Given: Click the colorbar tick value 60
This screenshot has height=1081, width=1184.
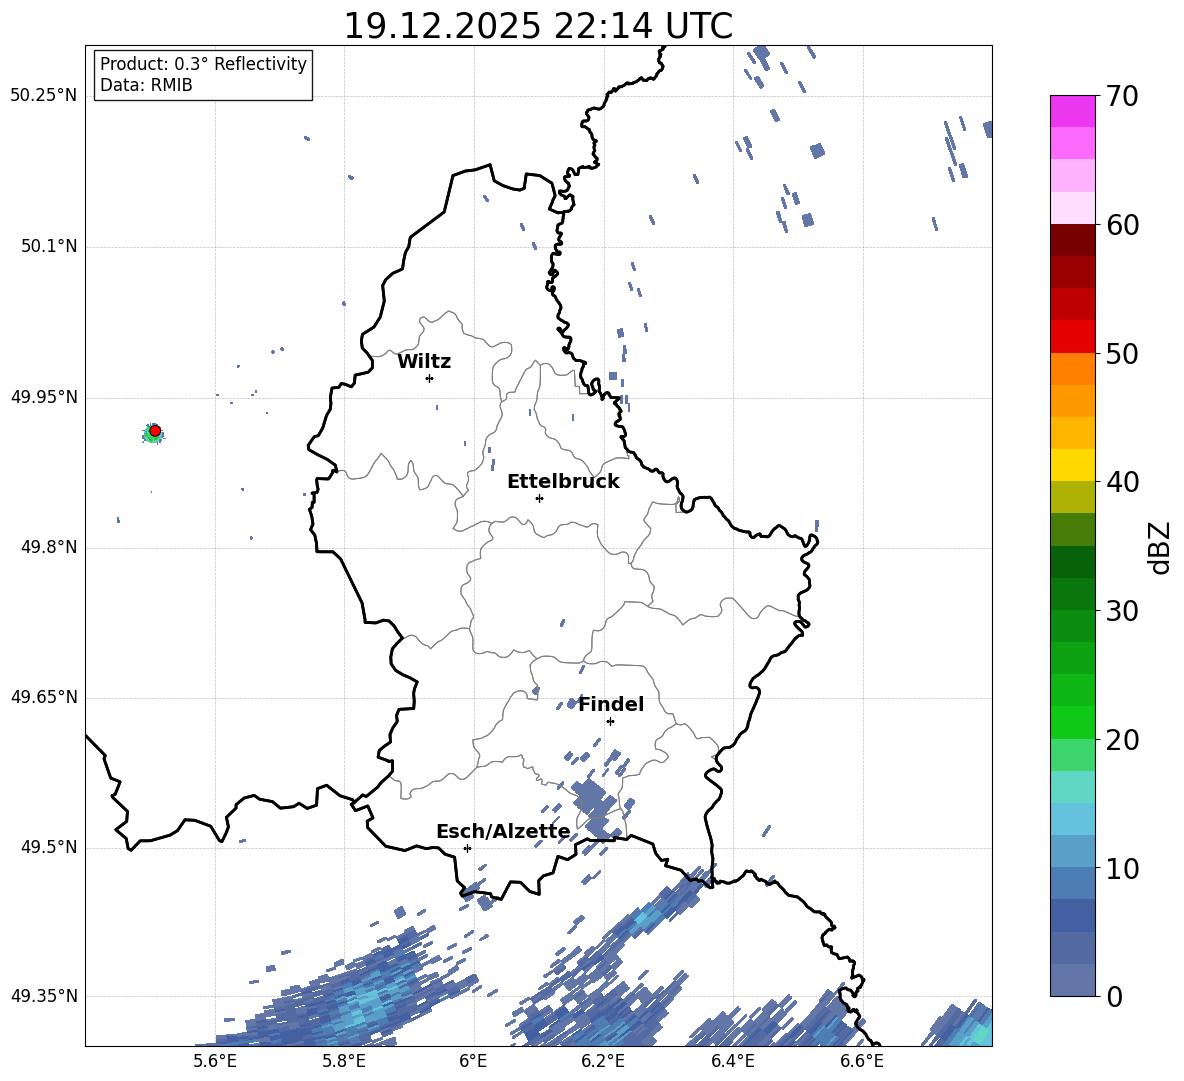Looking at the screenshot, I should coord(1123,225).
